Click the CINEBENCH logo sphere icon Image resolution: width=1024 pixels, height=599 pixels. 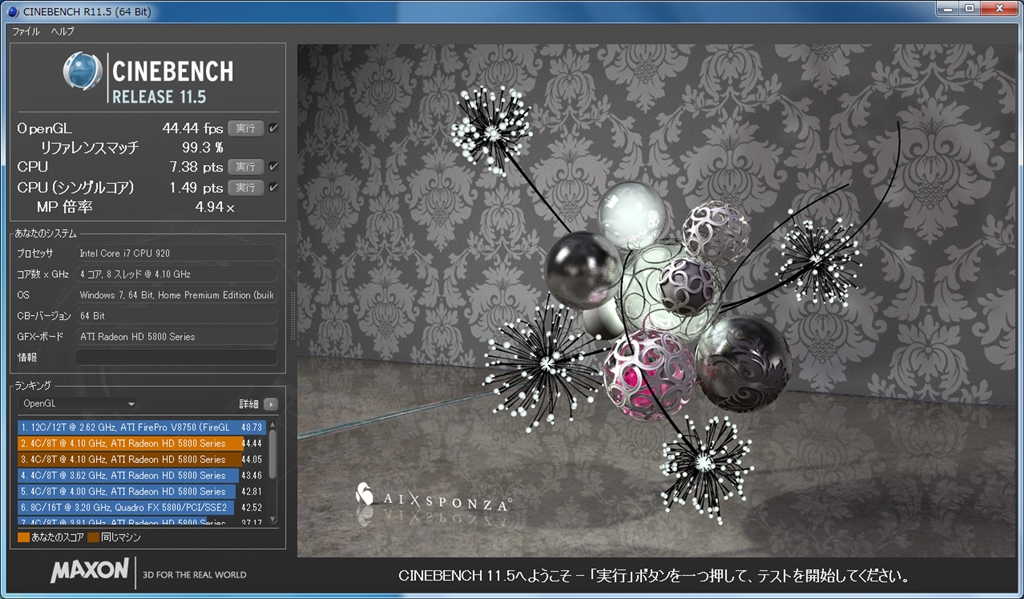tap(82, 71)
